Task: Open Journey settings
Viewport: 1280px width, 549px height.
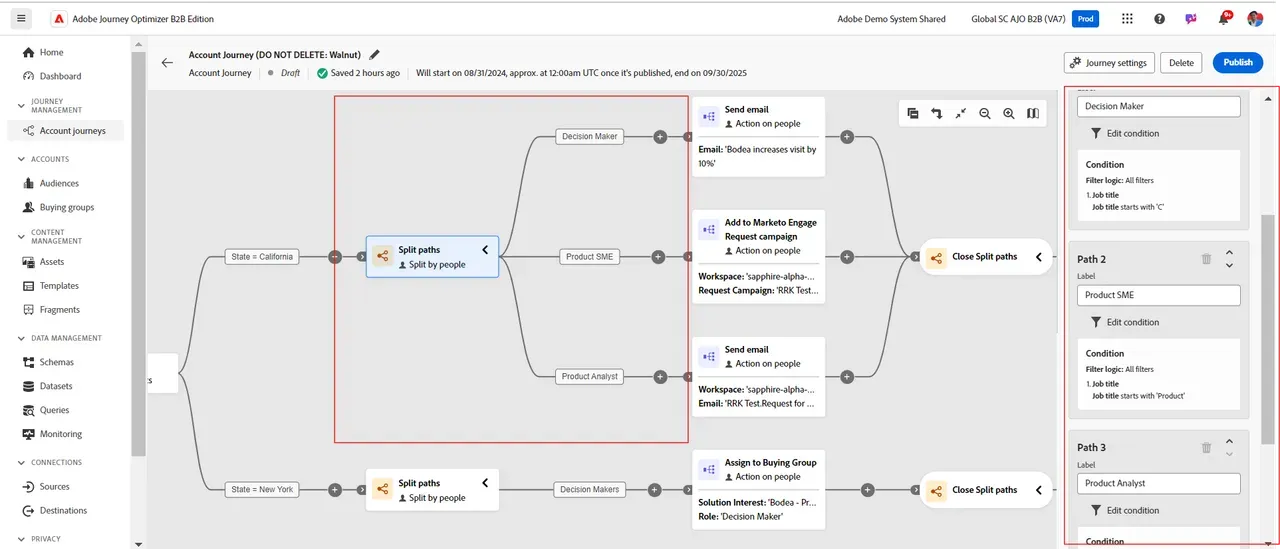Action: pyautogui.click(x=1109, y=62)
